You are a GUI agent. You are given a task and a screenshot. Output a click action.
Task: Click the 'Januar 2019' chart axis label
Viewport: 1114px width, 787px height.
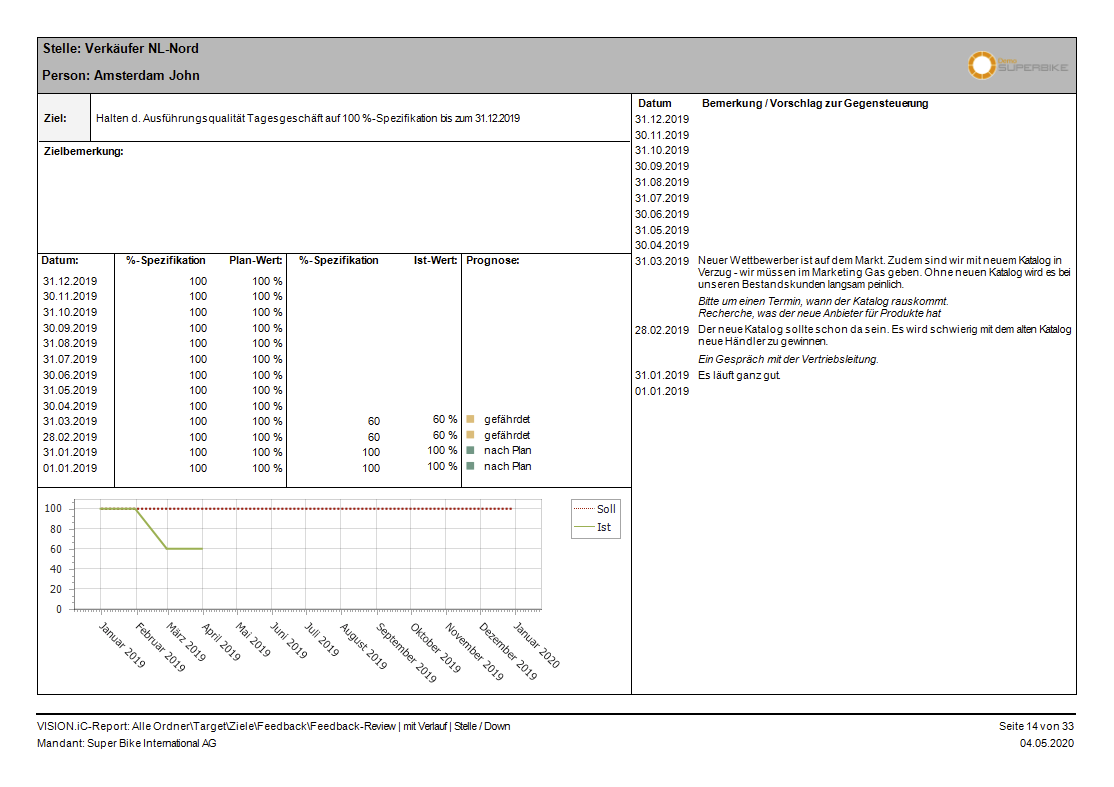pos(121,645)
